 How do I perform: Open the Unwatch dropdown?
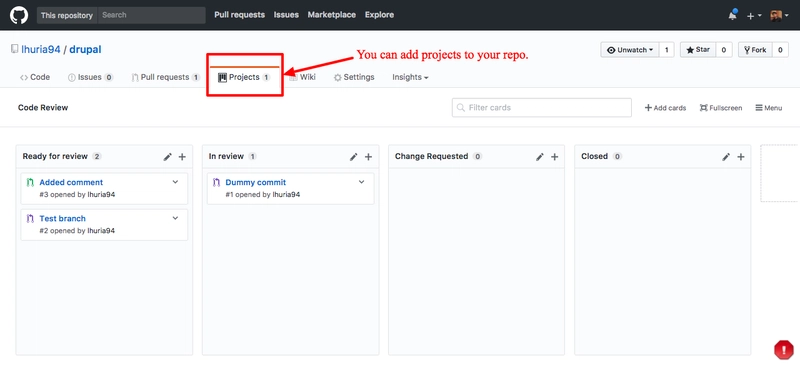coord(630,50)
